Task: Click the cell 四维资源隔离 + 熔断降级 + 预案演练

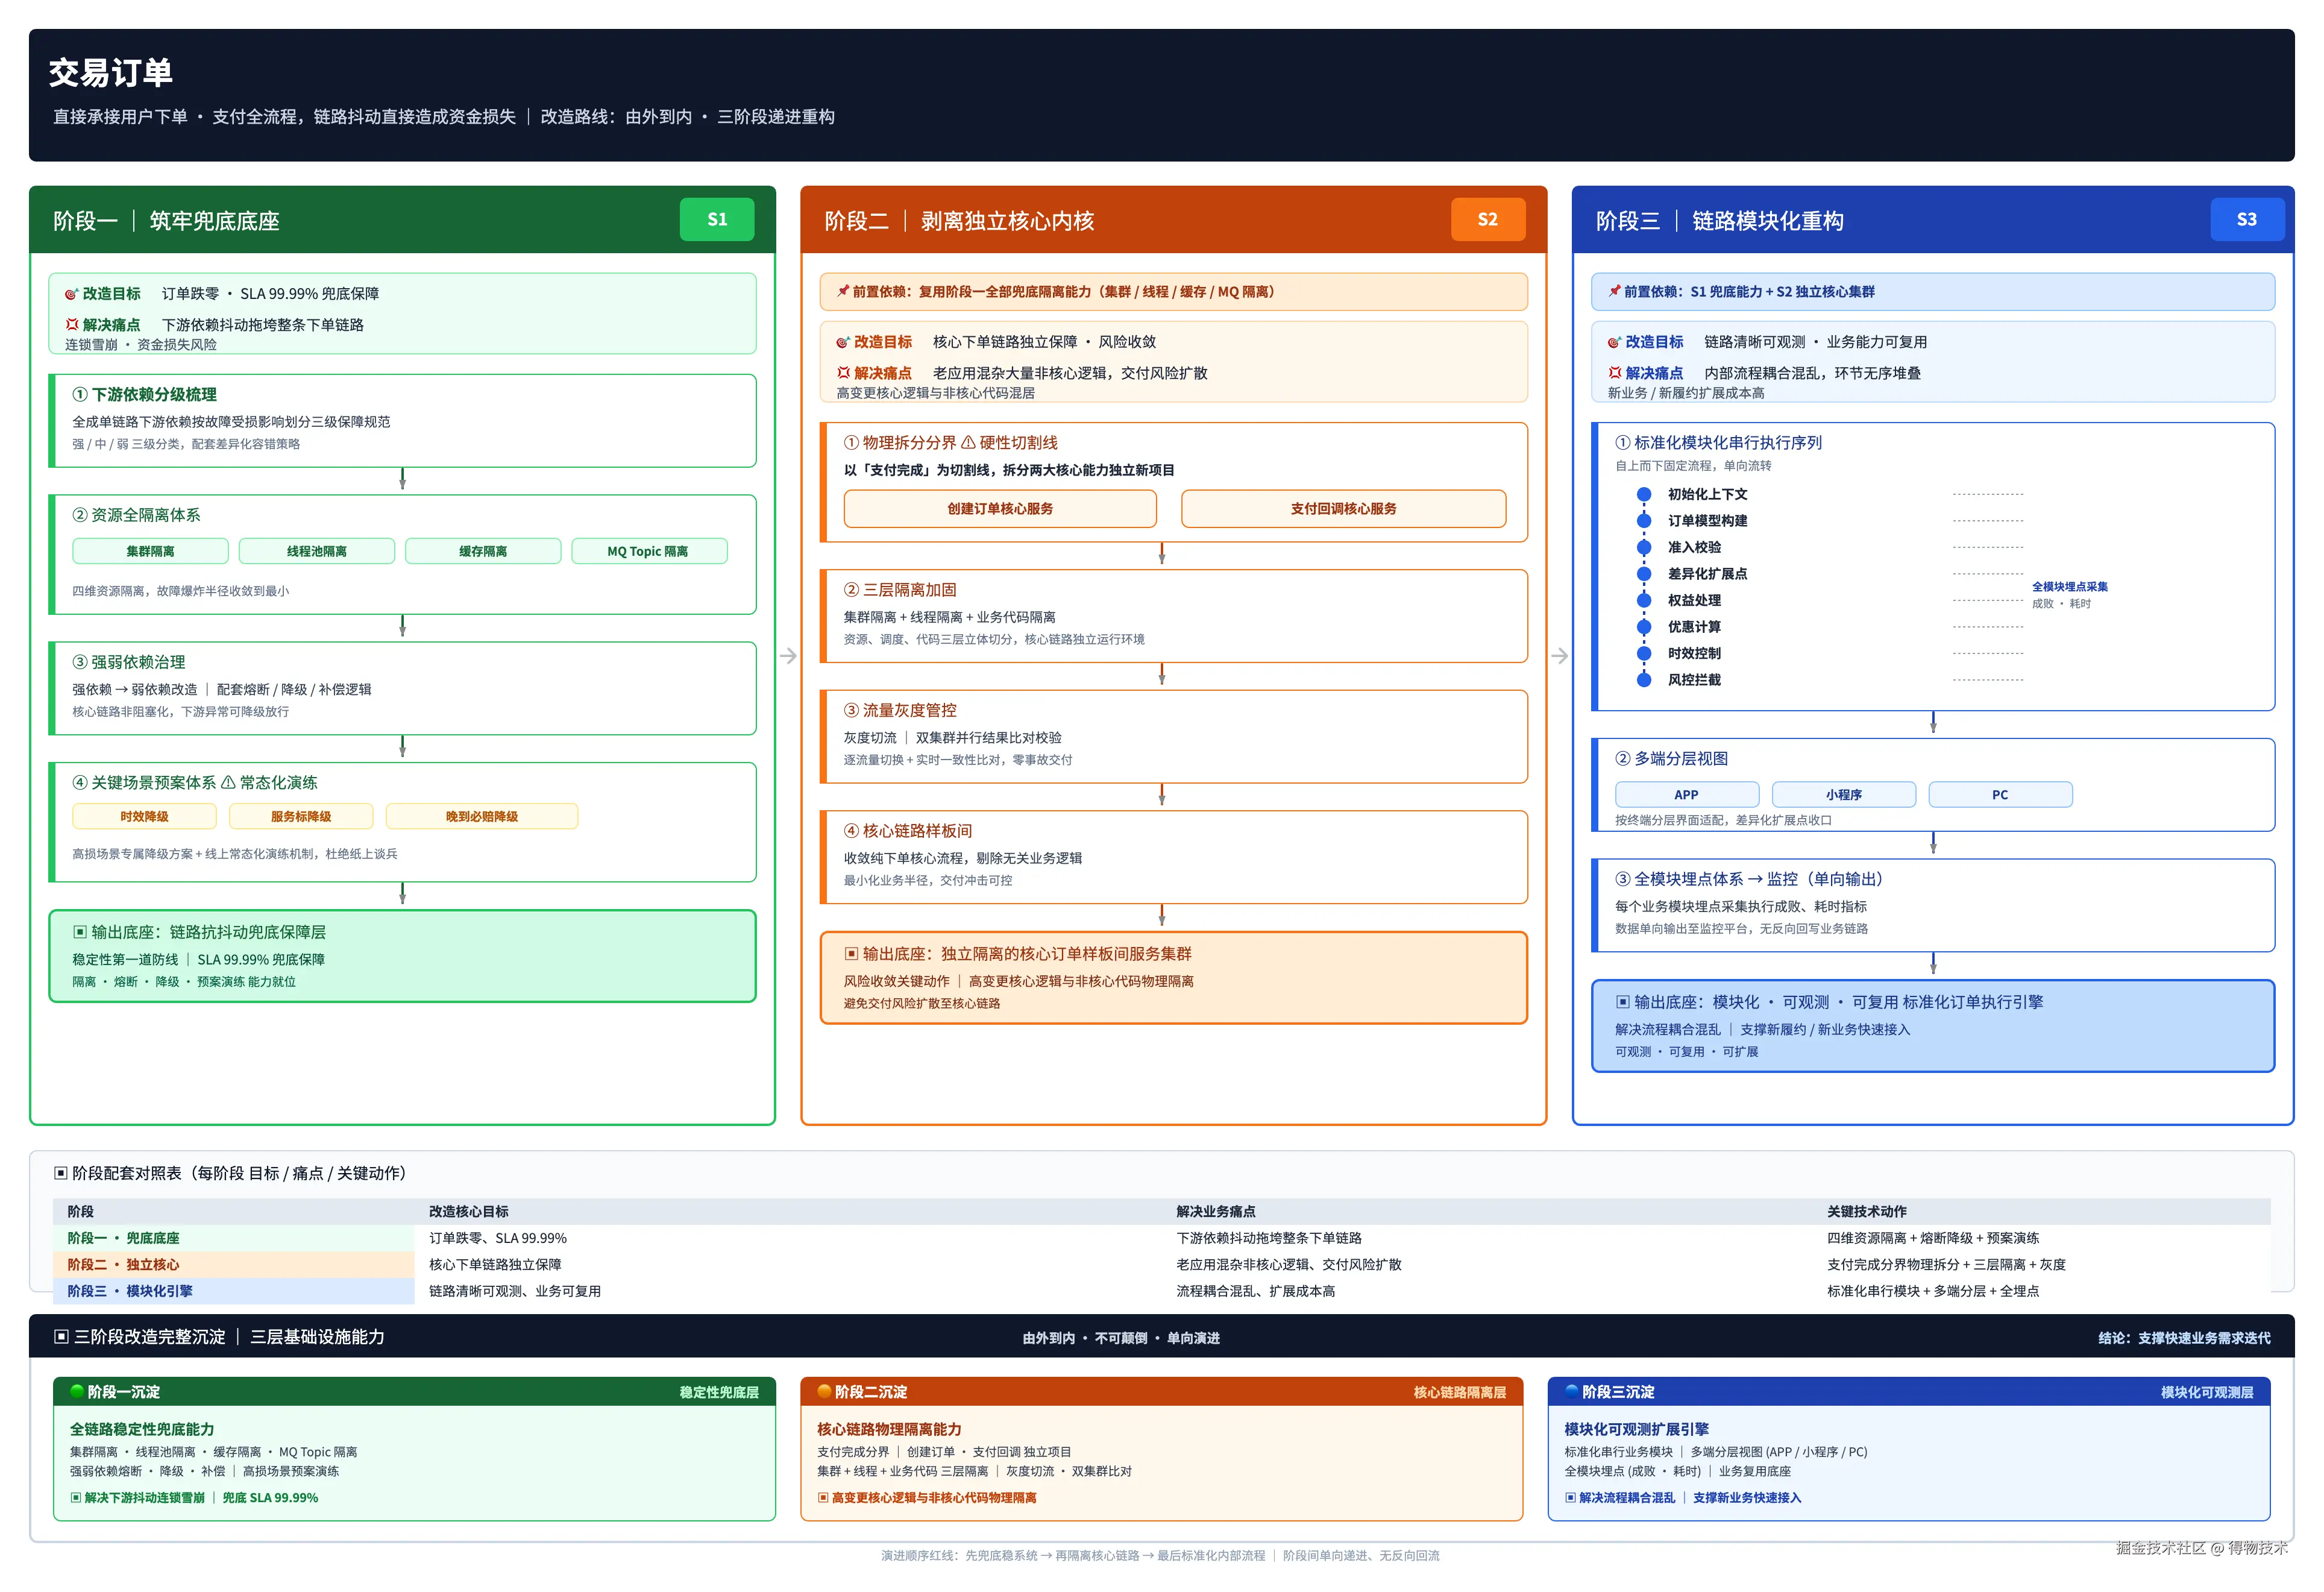Action: tap(1933, 1238)
